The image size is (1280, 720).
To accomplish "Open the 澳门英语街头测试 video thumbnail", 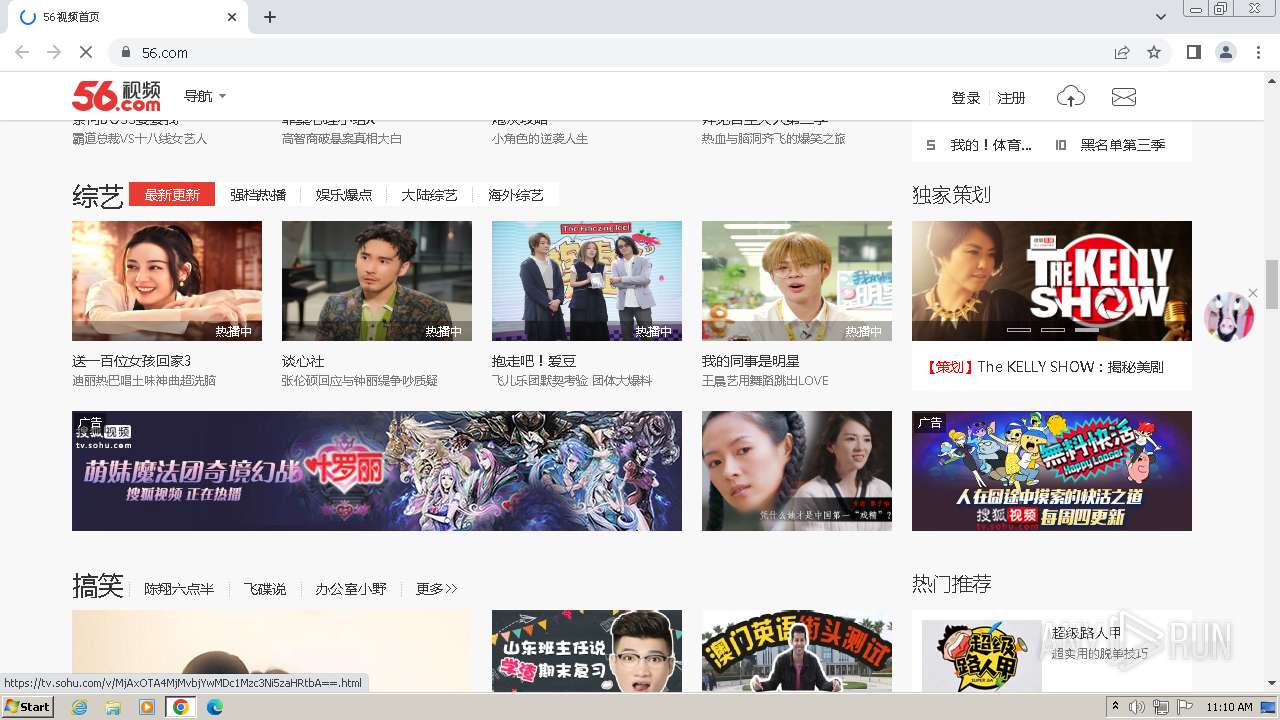I will pos(797,651).
